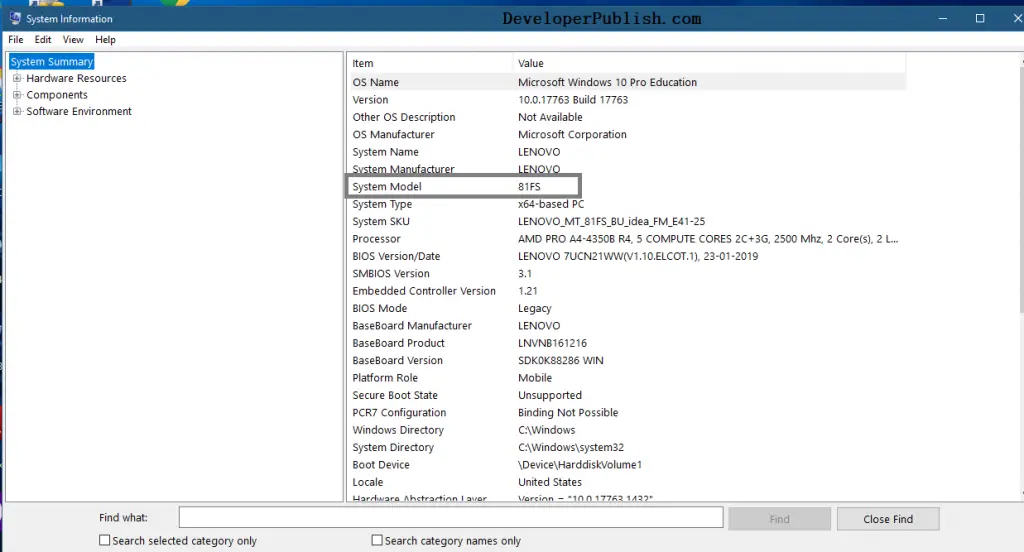Click the SDK0K88286 WIN value
Screen dimensions: 1024x552
(x=560, y=361)
